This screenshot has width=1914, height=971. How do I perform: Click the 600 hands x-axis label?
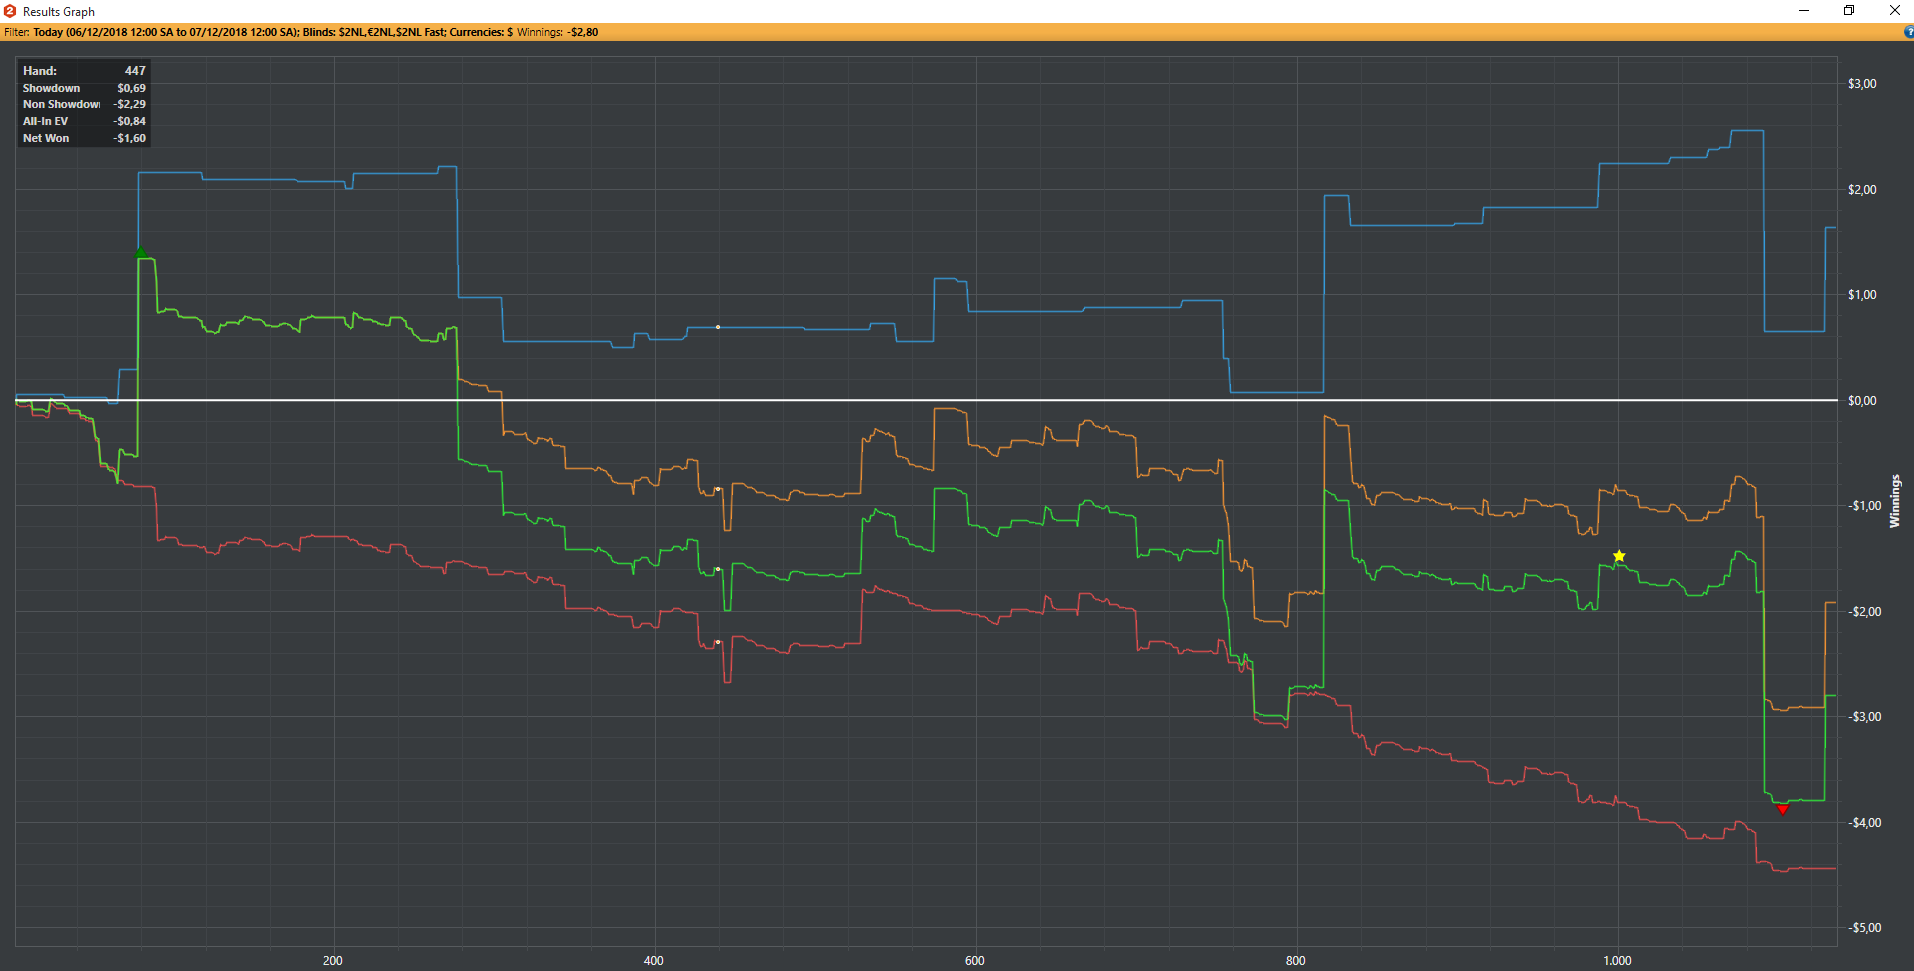pos(975,961)
